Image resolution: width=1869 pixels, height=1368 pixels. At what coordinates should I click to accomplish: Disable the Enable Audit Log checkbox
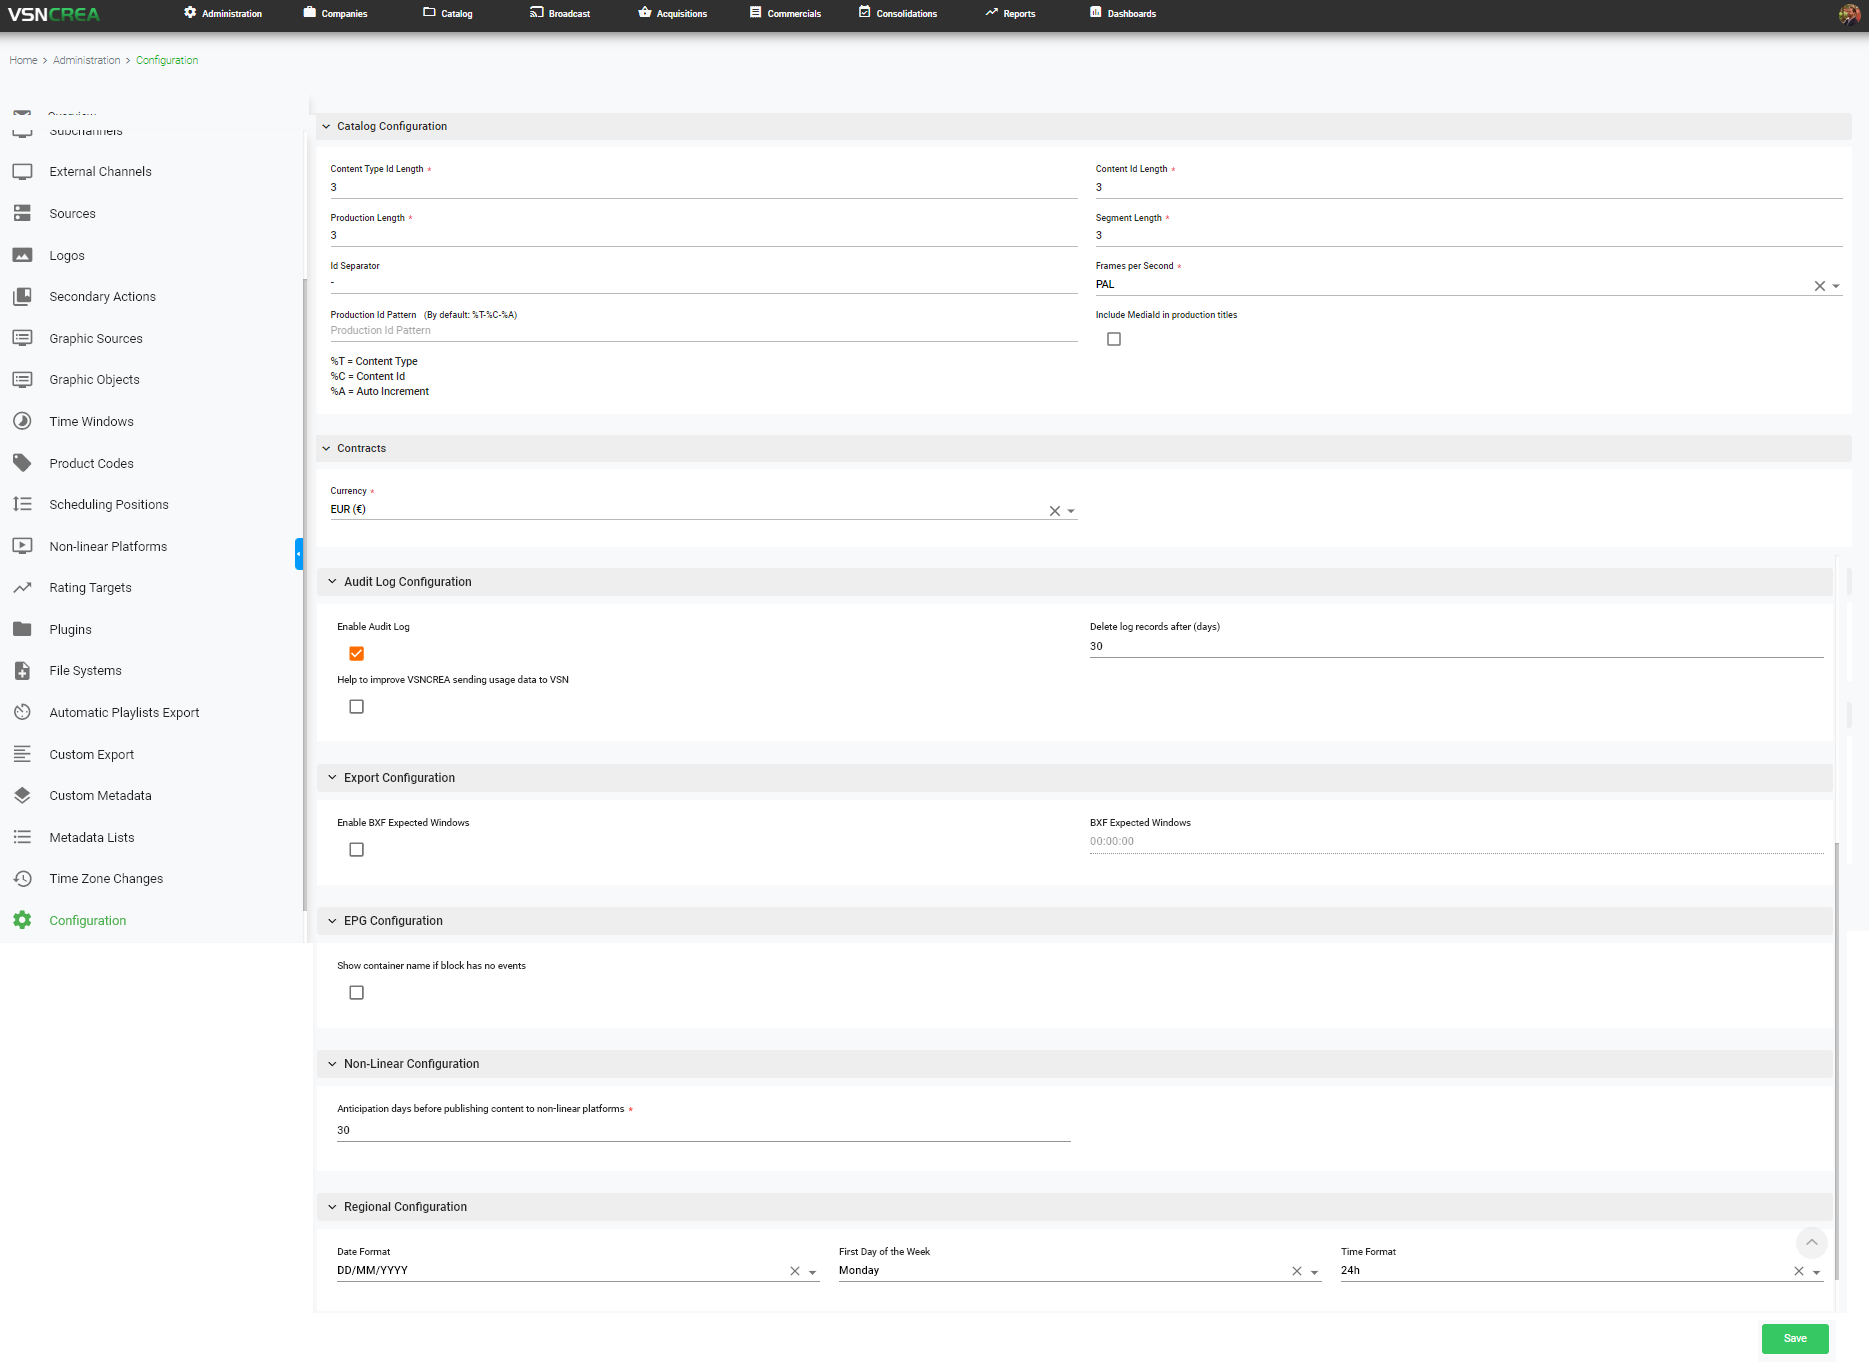356,654
